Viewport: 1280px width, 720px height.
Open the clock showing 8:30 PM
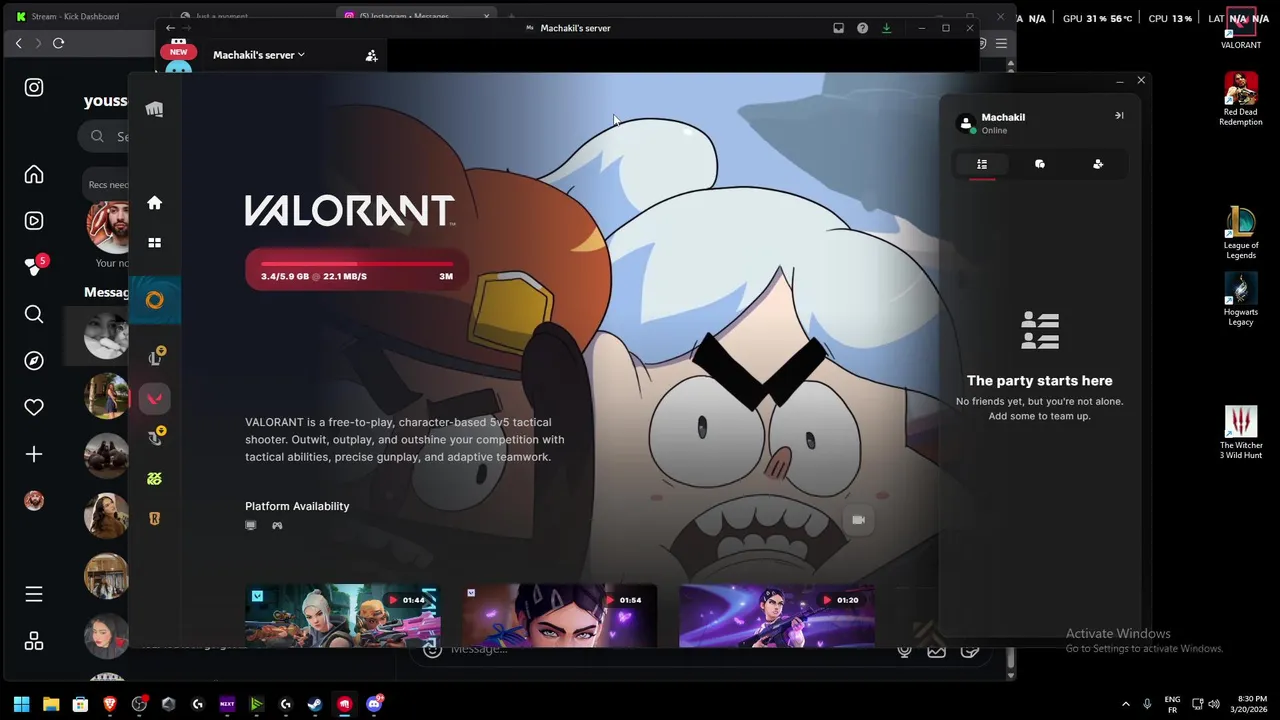[x=1248, y=704]
